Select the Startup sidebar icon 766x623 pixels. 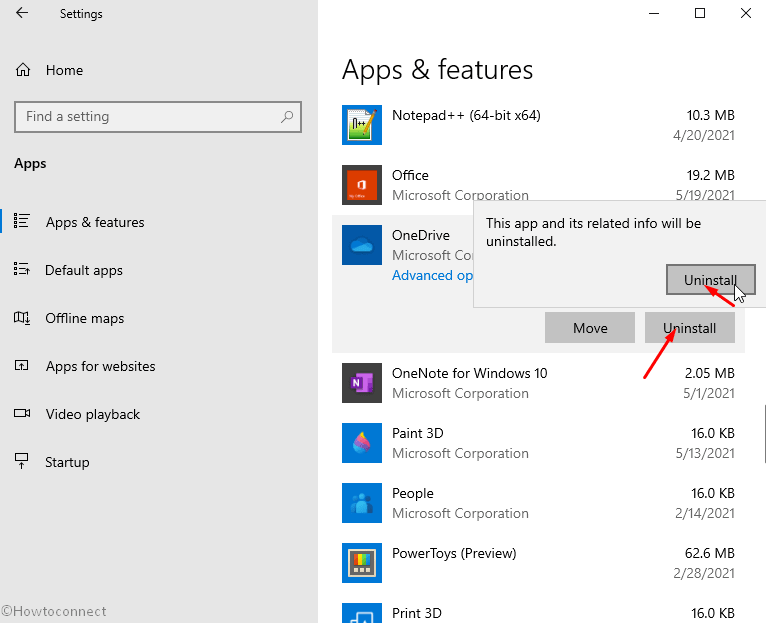[21, 461]
